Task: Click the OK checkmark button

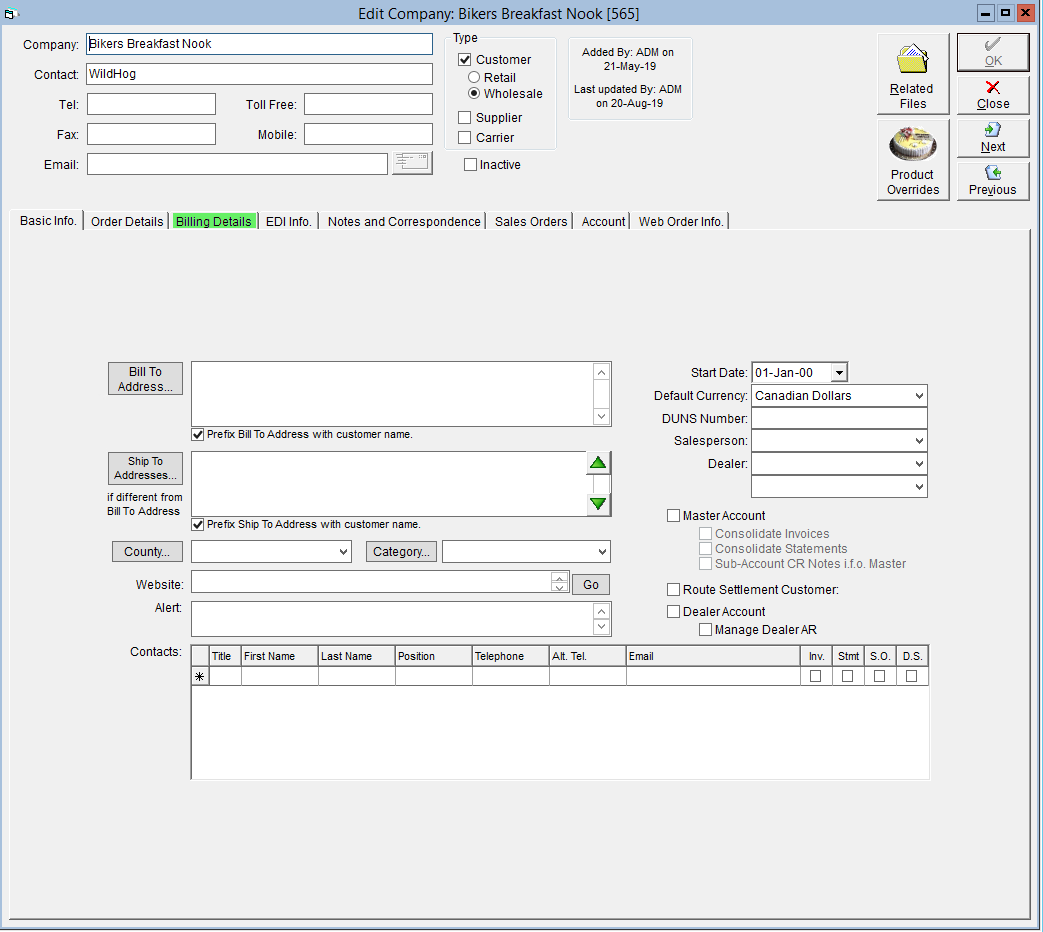Action: point(992,52)
